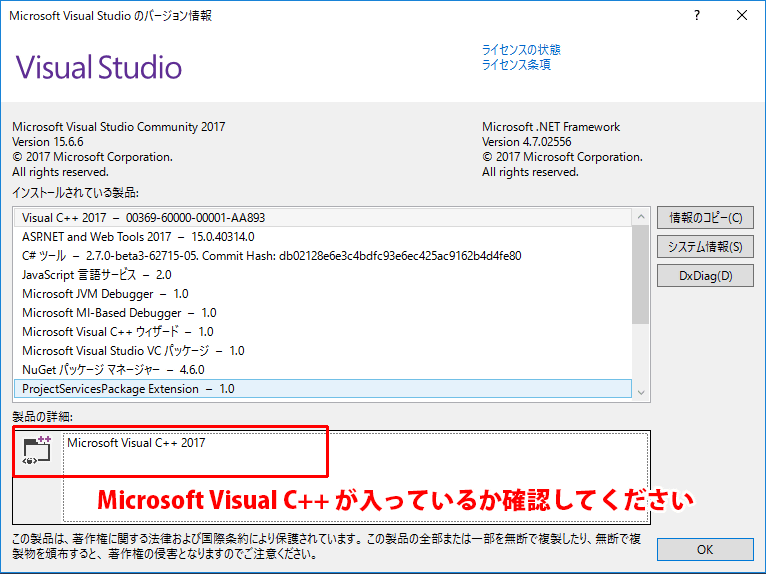Select Microsoft MI-Based Debugger row
The image size is (766, 574).
click(x=323, y=313)
